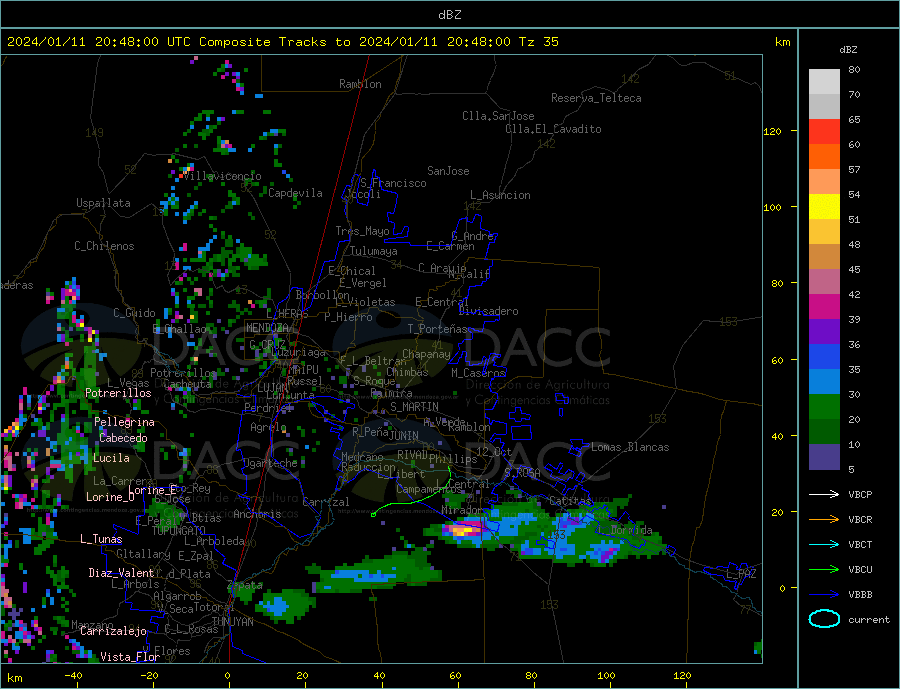Click the green VBCU arrow in legend

(x=824, y=570)
